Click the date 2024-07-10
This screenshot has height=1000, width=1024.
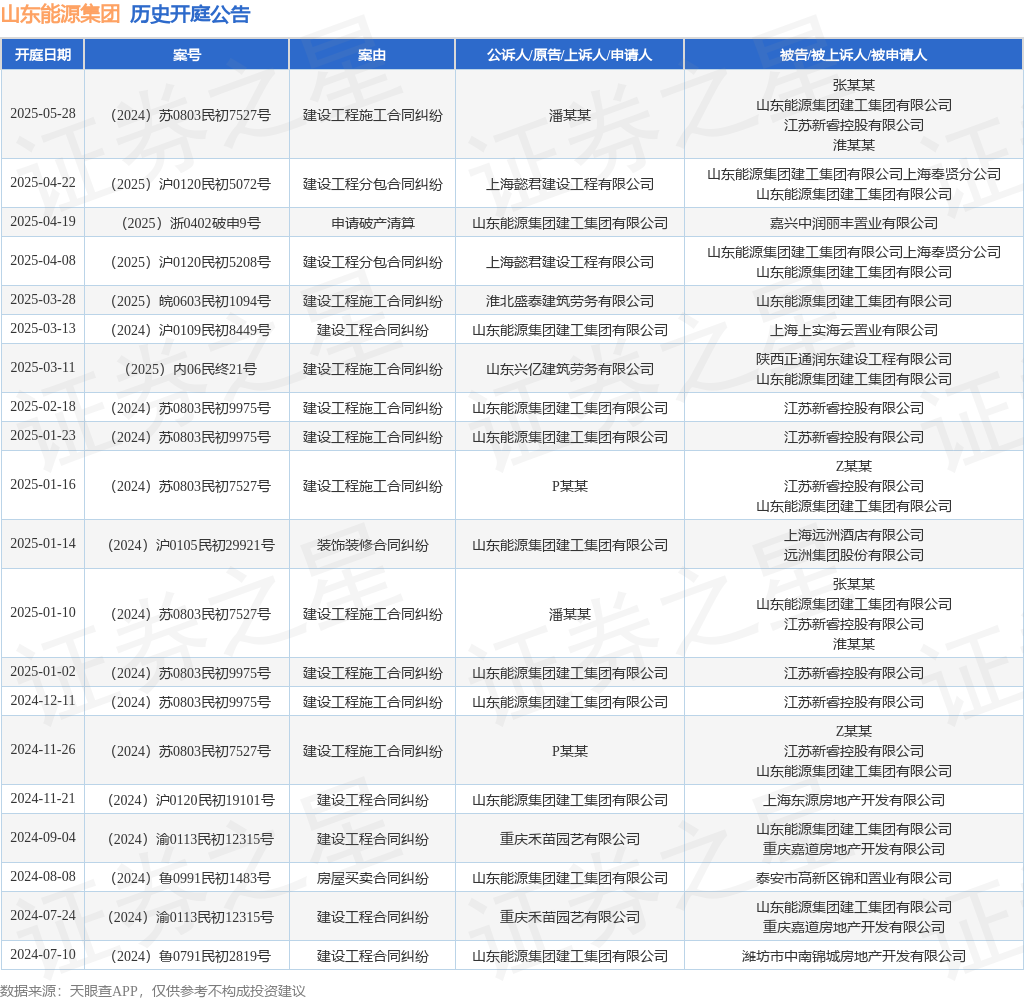(43, 955)
